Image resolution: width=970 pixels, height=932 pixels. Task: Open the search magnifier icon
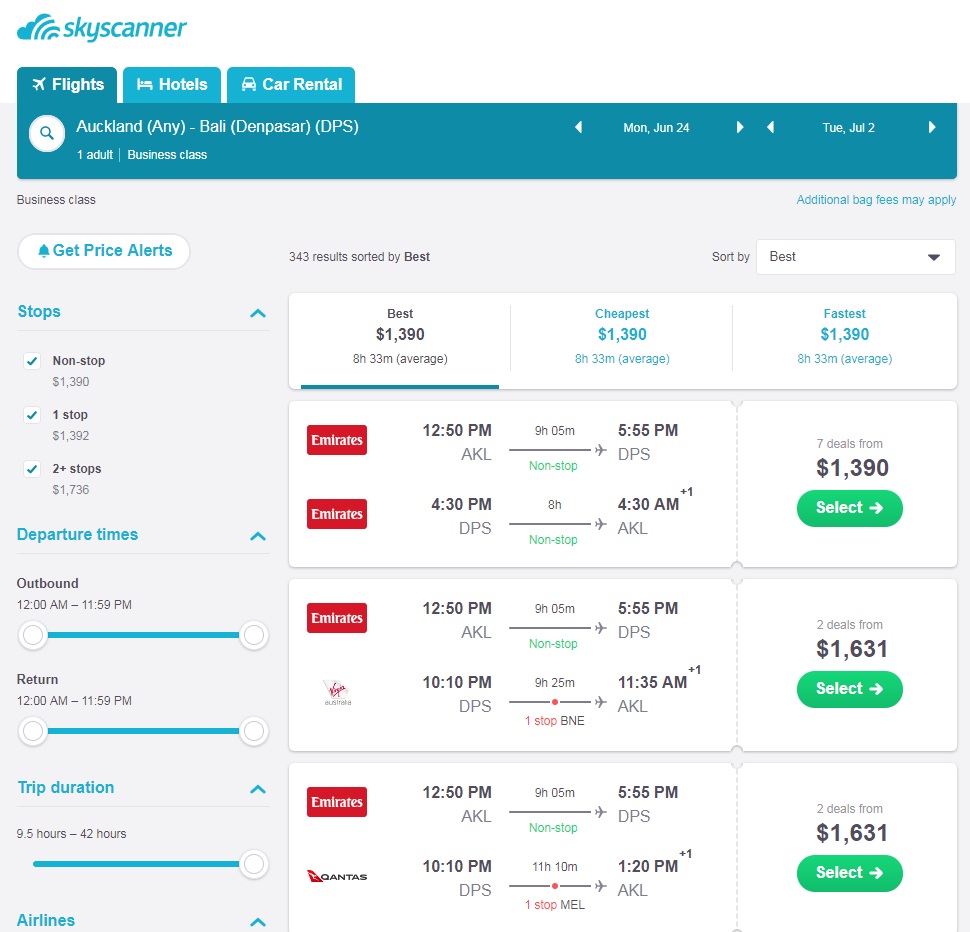(47, 133)
